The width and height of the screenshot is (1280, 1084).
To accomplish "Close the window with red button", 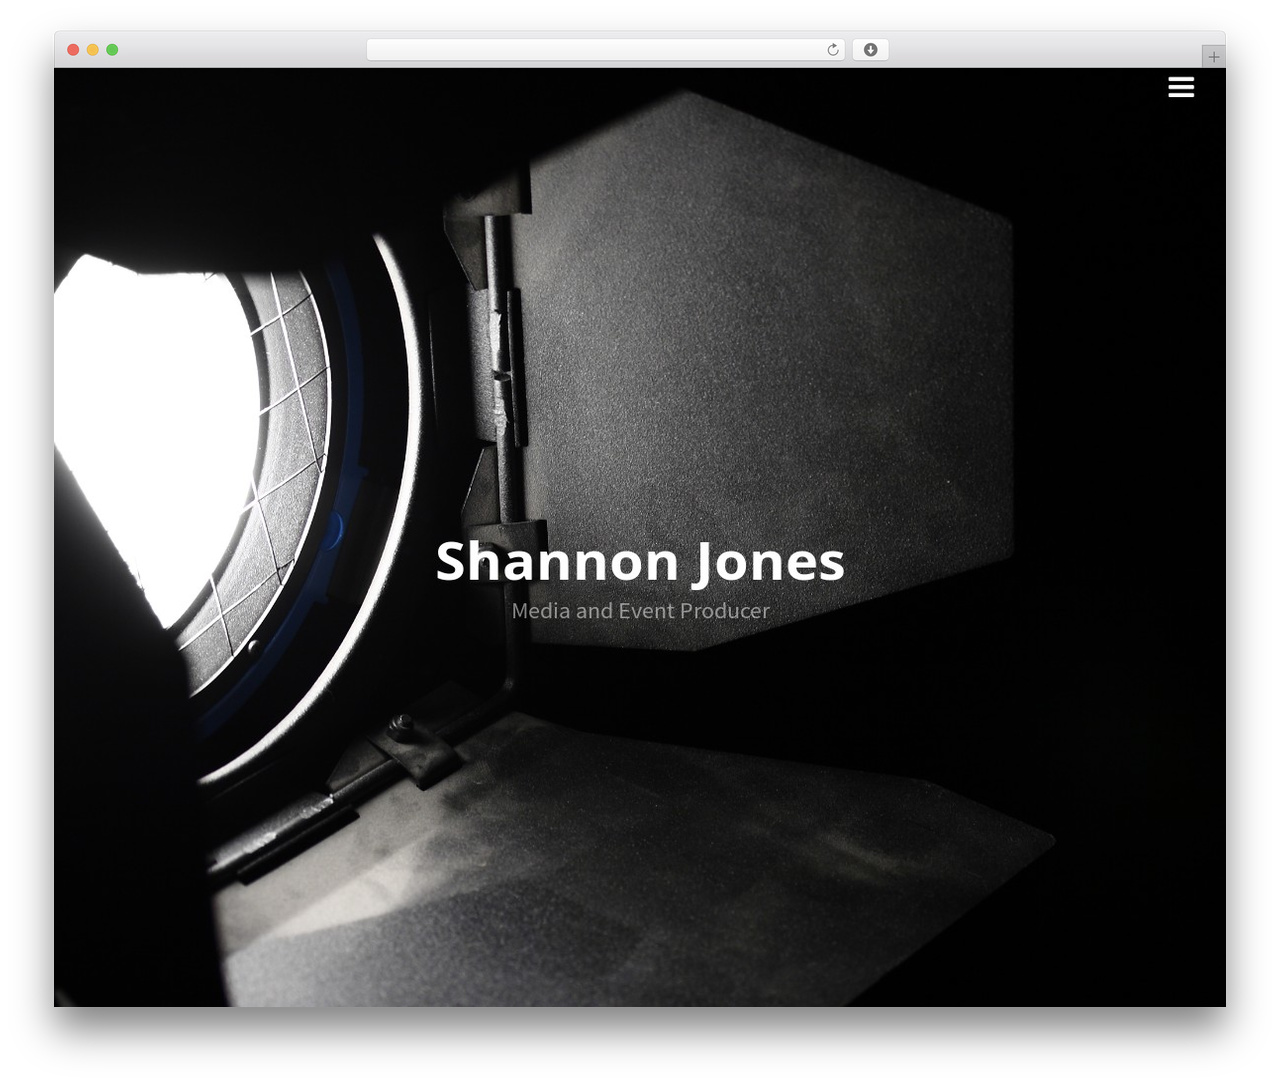I will tap(73, 50).
